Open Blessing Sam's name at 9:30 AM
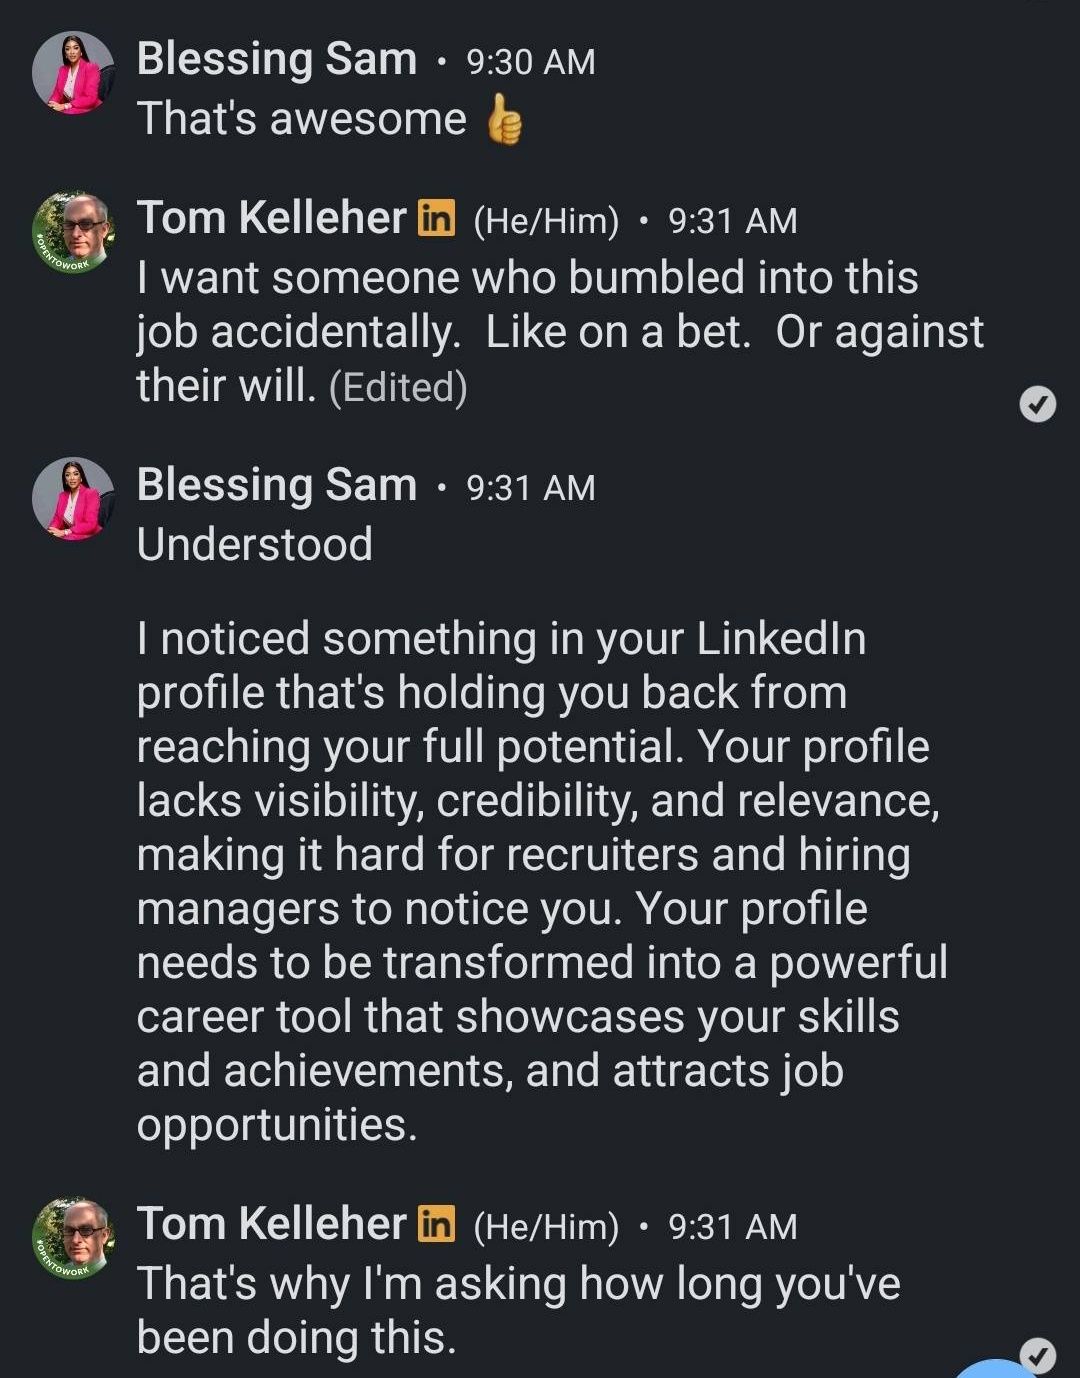The height and width of the screenshot is (1378, 1080). [277, 59]
